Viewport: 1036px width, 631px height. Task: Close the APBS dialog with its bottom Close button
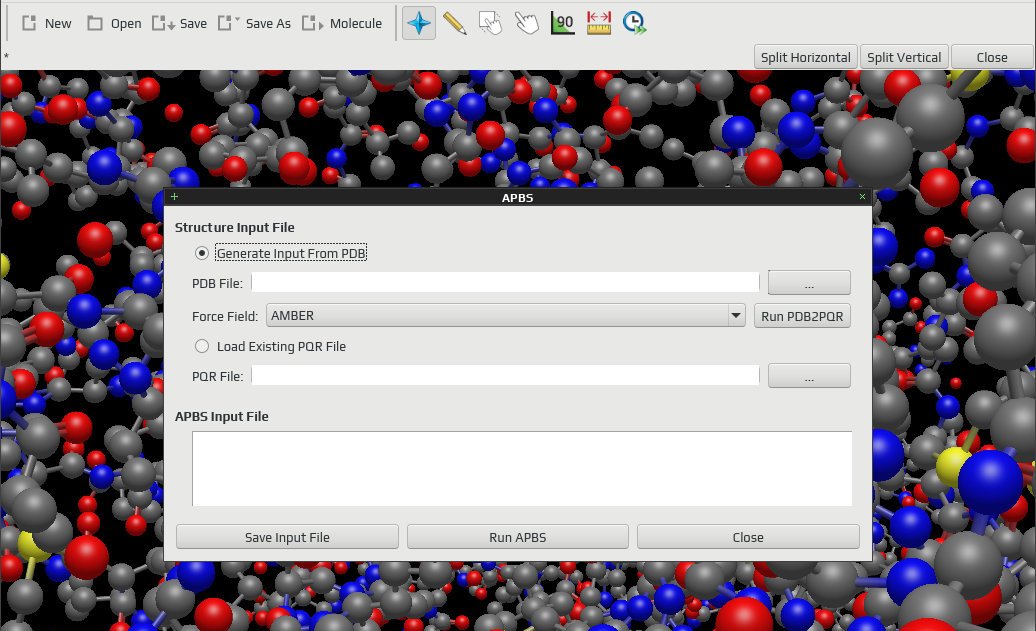(748, 537)
